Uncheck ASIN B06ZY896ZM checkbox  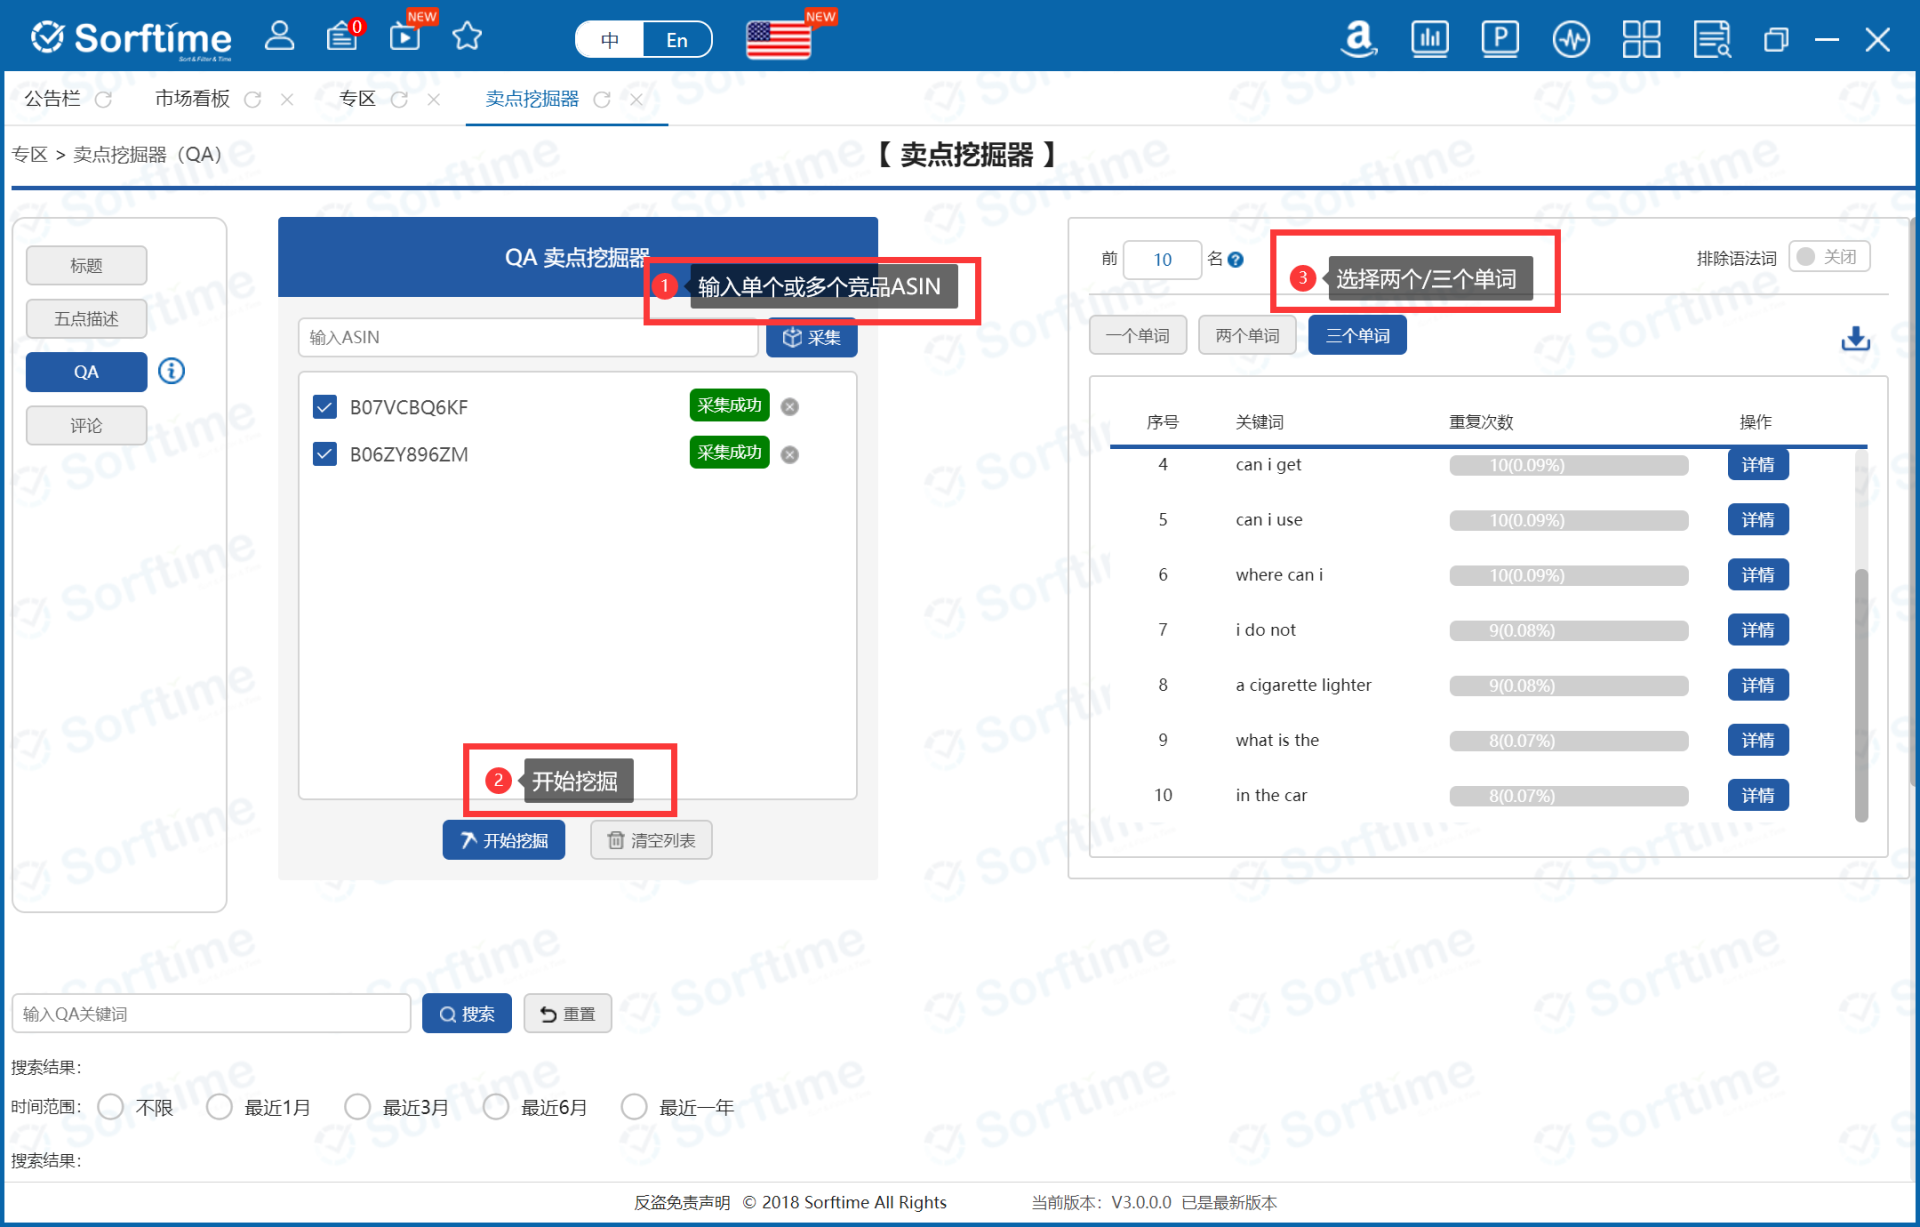(x=325, y=454)
